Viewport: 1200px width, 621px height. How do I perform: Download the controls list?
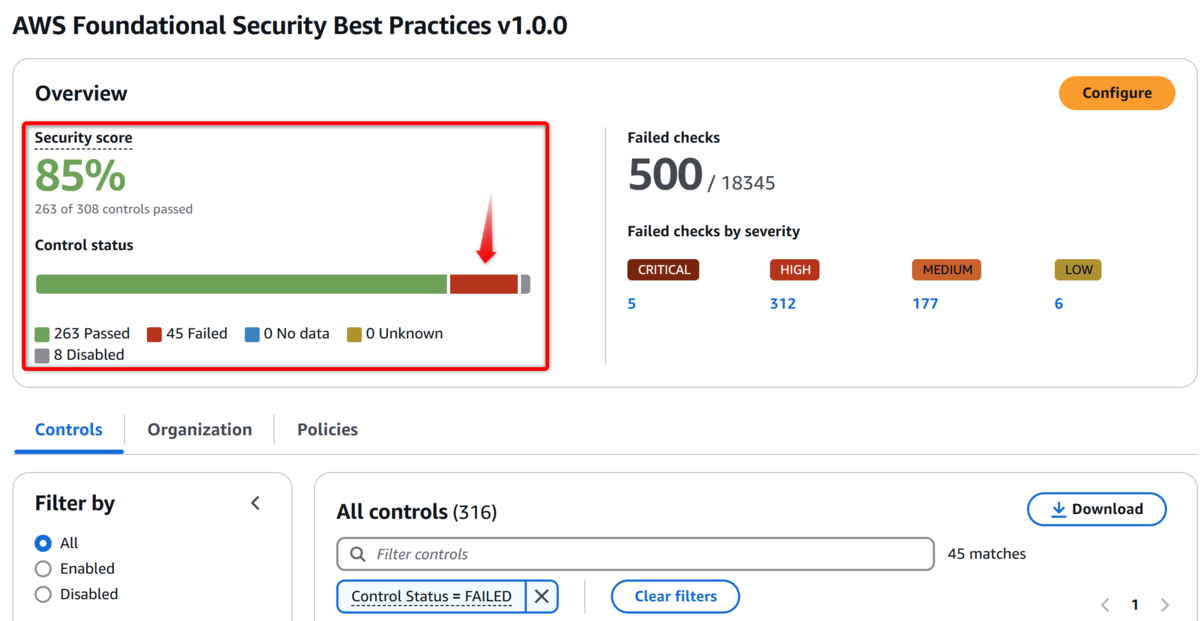(x=1096, y=509)
